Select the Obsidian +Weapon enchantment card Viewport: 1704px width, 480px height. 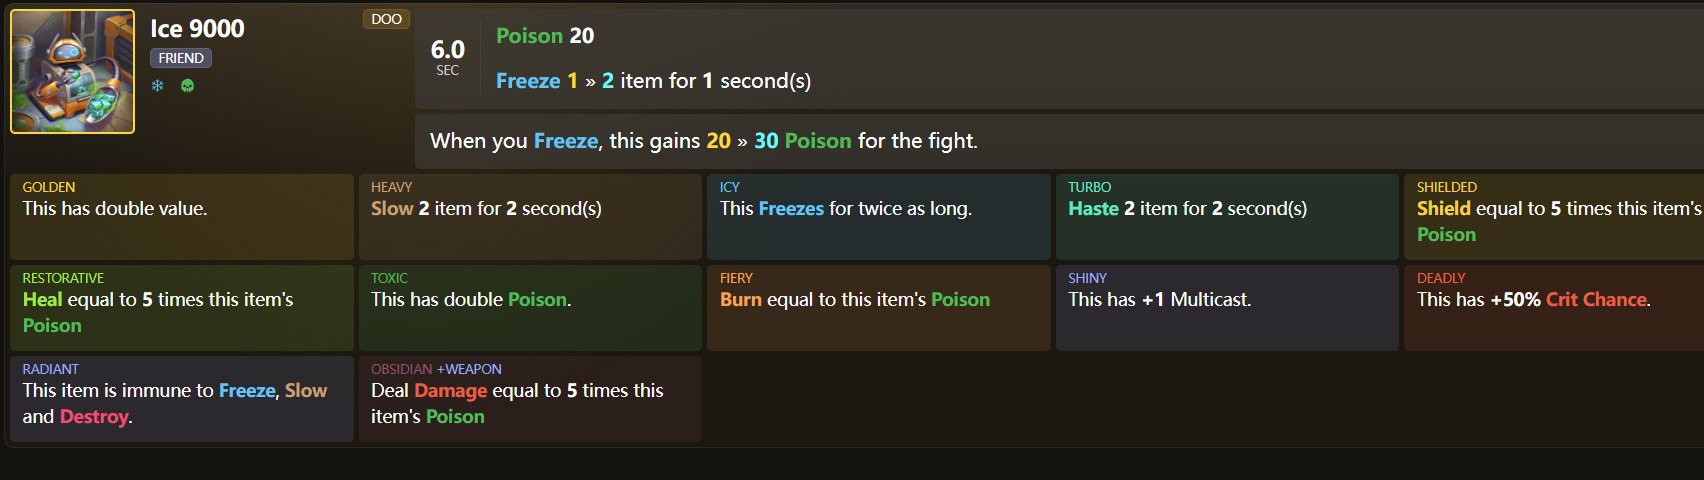[530, 399]
